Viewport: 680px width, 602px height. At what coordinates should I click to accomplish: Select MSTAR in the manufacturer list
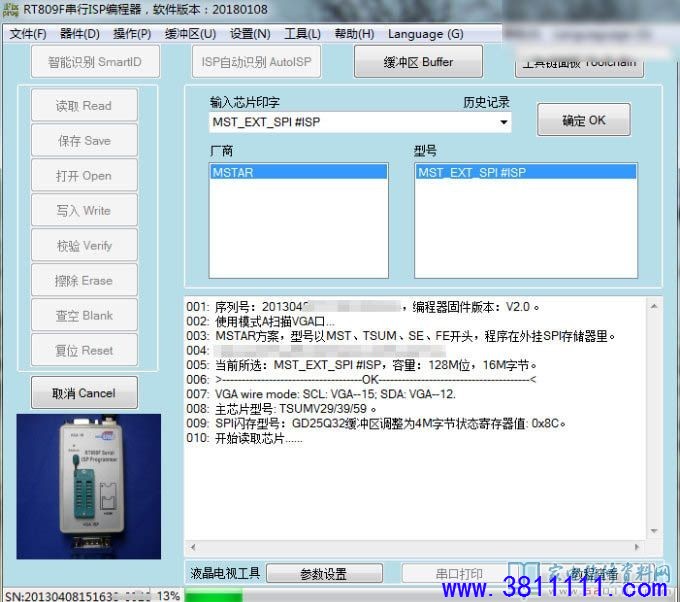(x=298, y=172)
